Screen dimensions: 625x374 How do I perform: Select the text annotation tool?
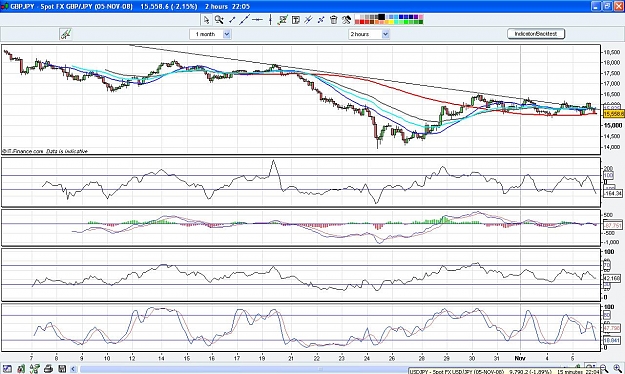click(x=296, y=20)
